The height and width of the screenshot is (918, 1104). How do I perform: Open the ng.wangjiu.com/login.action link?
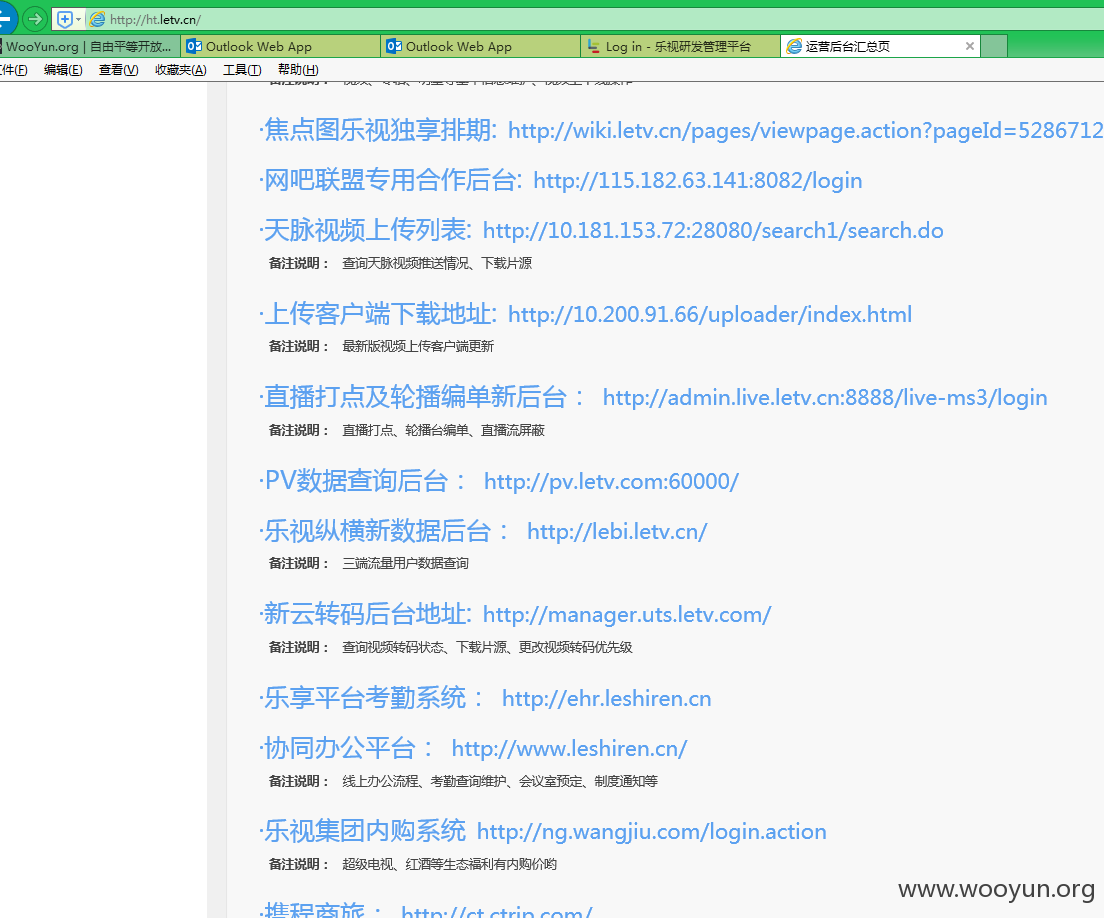[652, 832]
